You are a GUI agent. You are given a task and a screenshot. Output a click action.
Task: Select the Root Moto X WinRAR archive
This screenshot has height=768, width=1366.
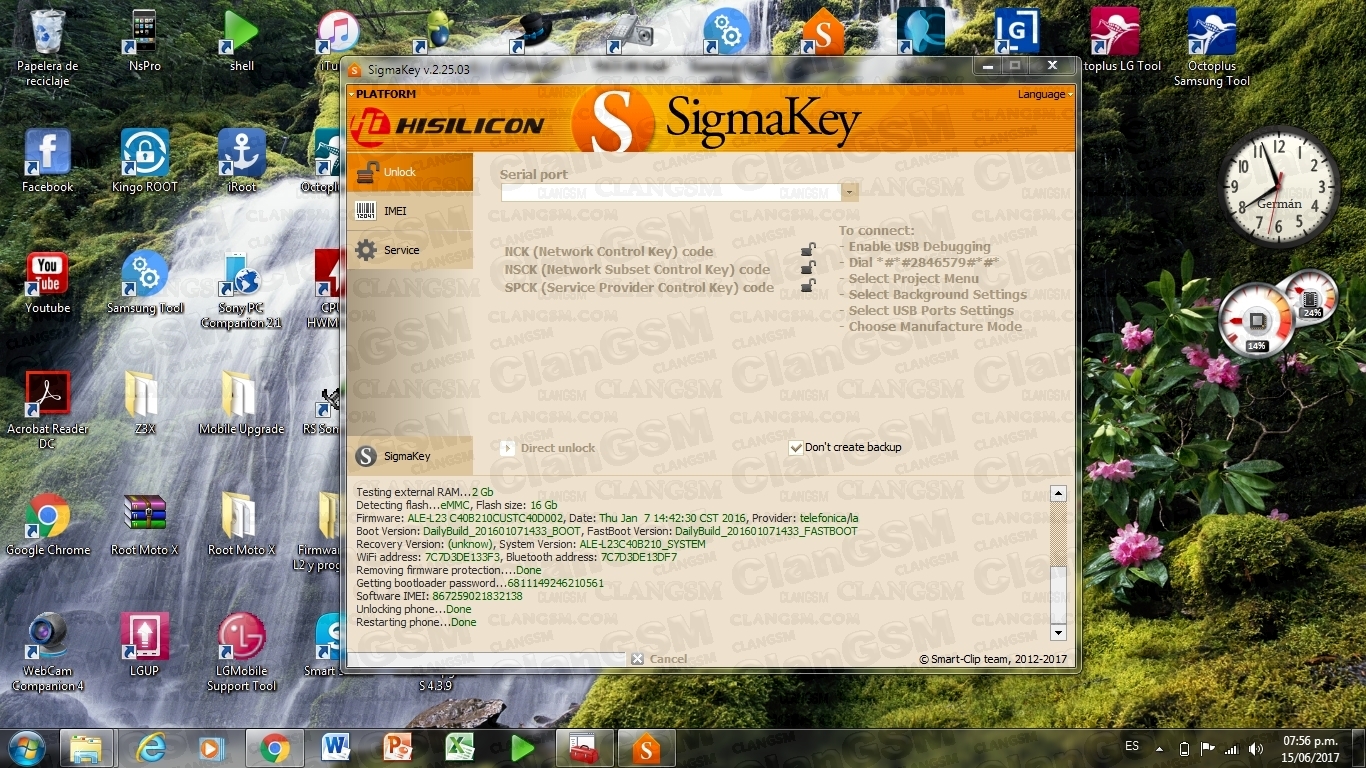(144, 525)
